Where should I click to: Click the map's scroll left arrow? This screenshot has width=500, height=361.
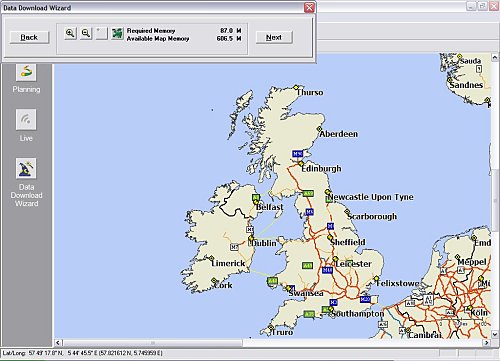58,343
